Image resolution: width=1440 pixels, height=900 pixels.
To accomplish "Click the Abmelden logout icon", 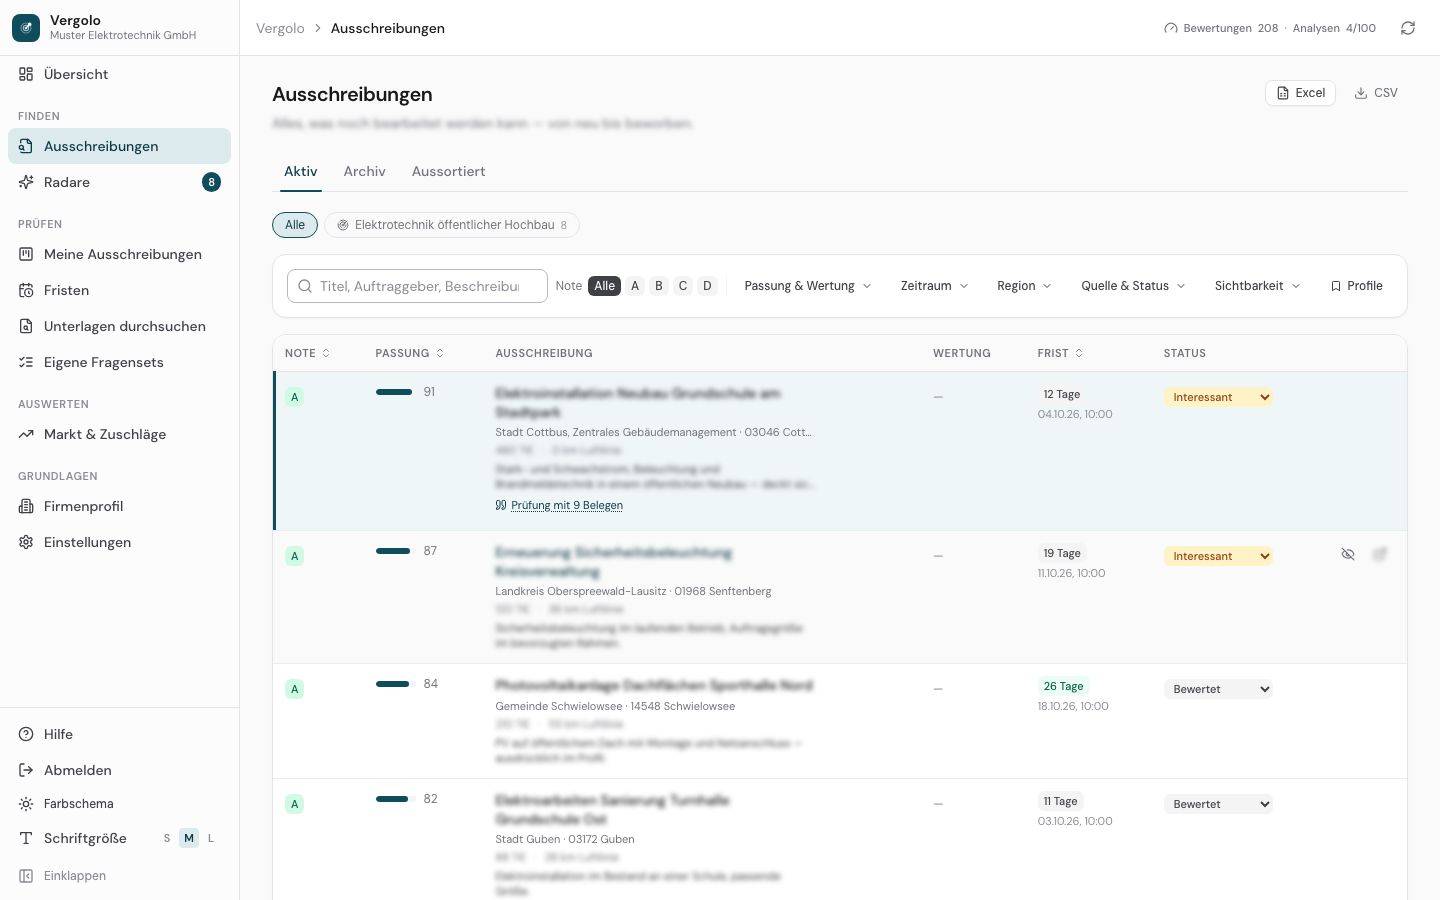I will tap(26, 770).
